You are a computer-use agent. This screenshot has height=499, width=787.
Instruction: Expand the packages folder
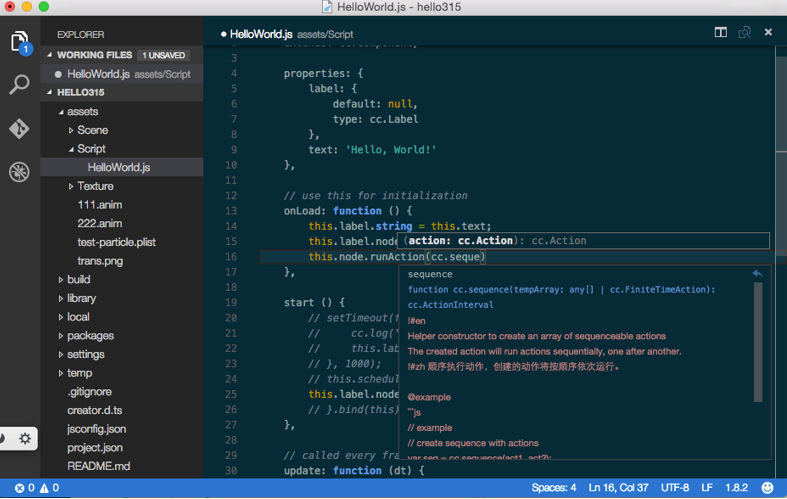[x=61, y=336]
